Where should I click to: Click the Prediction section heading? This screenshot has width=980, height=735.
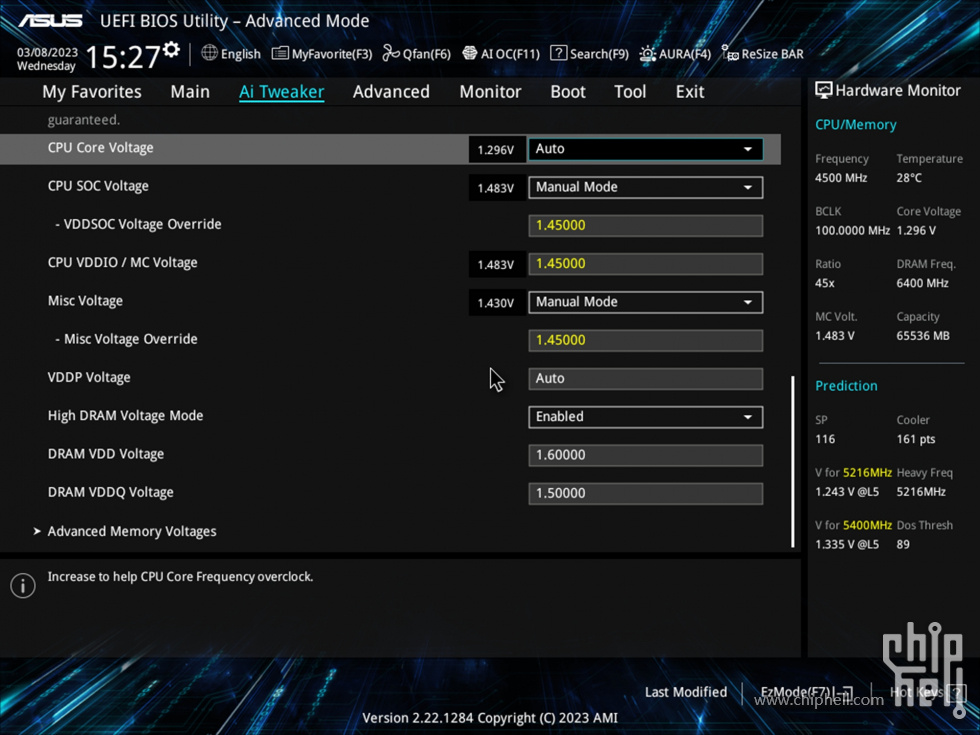pos(846,386)
